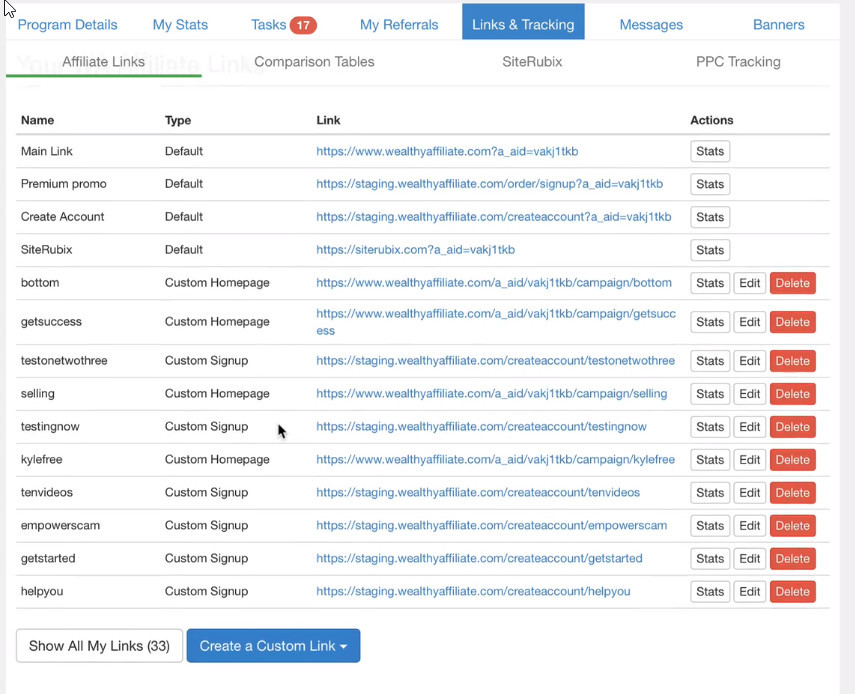The image size is (855, 694).
Task: Open the campaign/selling link
Action: click(492, 393)
